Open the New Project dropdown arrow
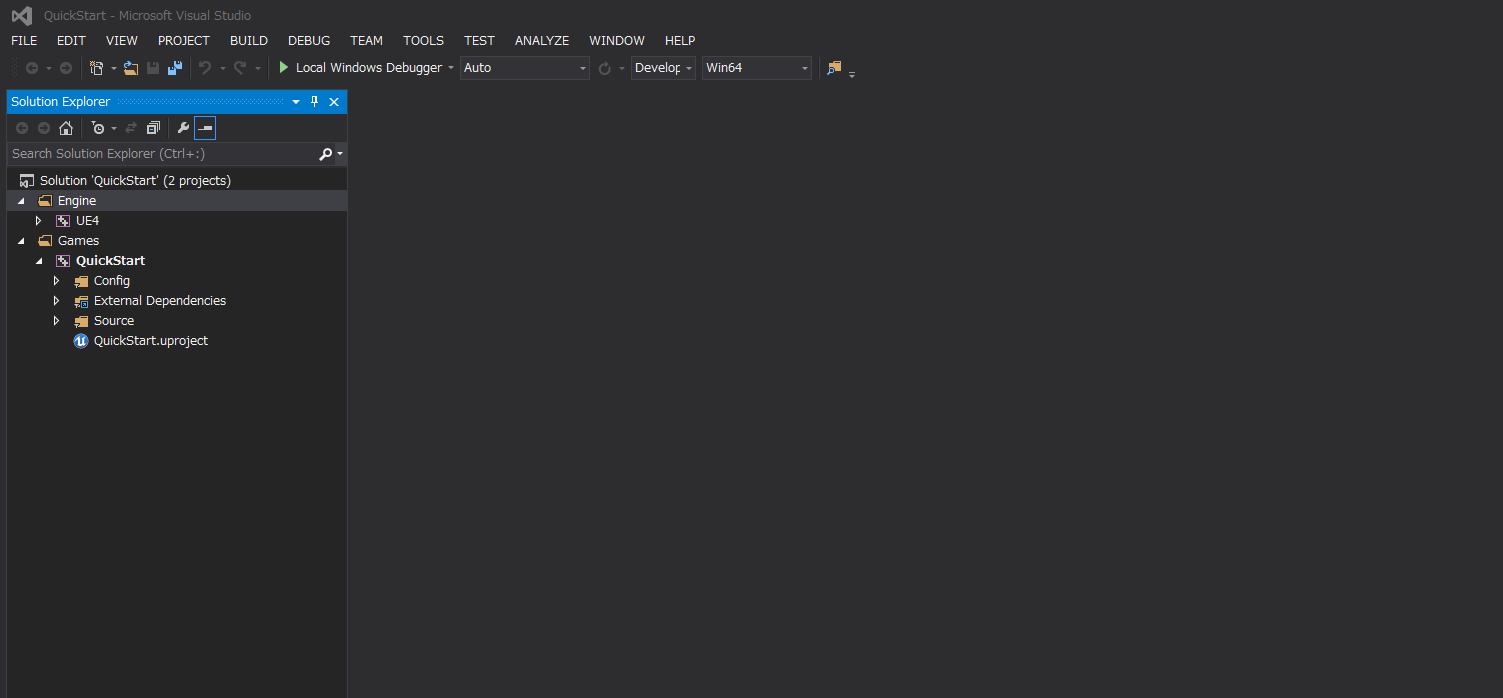This screenshot has height=698, width=1503. coord(113,68)
